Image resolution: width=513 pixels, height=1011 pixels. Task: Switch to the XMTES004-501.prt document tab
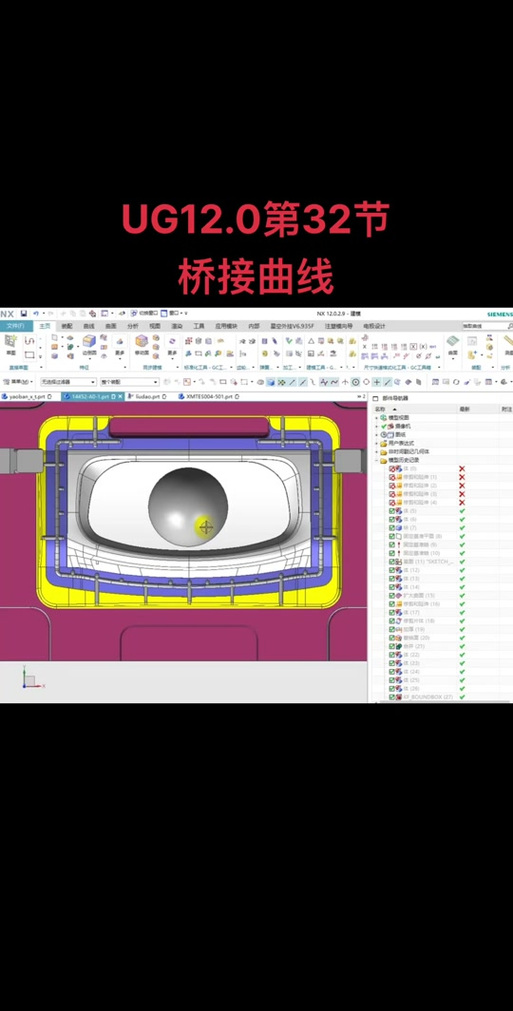(209, 397)
